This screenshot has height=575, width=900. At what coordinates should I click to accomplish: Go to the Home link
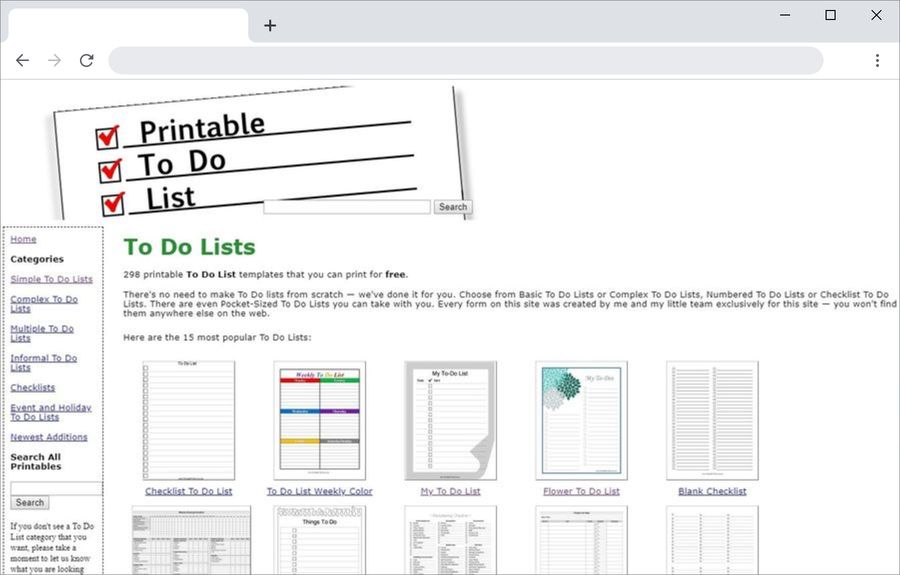coord(23,239)
